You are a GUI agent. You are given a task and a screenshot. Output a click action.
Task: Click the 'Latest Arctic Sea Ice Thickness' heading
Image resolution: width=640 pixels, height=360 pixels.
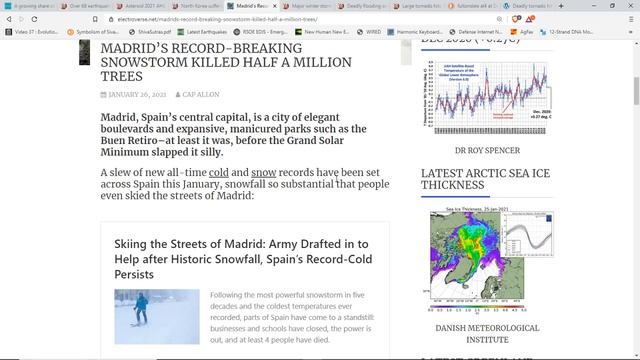pyautogui.click(x=486, y=179)
